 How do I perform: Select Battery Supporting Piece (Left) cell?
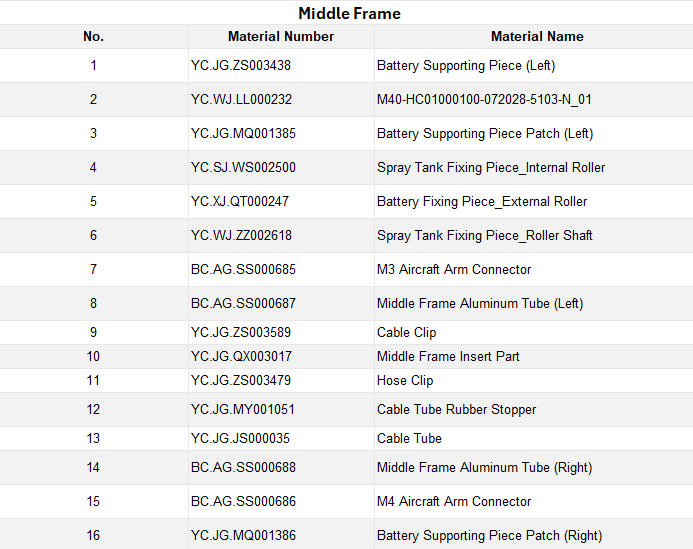click(x=533, y=65)
